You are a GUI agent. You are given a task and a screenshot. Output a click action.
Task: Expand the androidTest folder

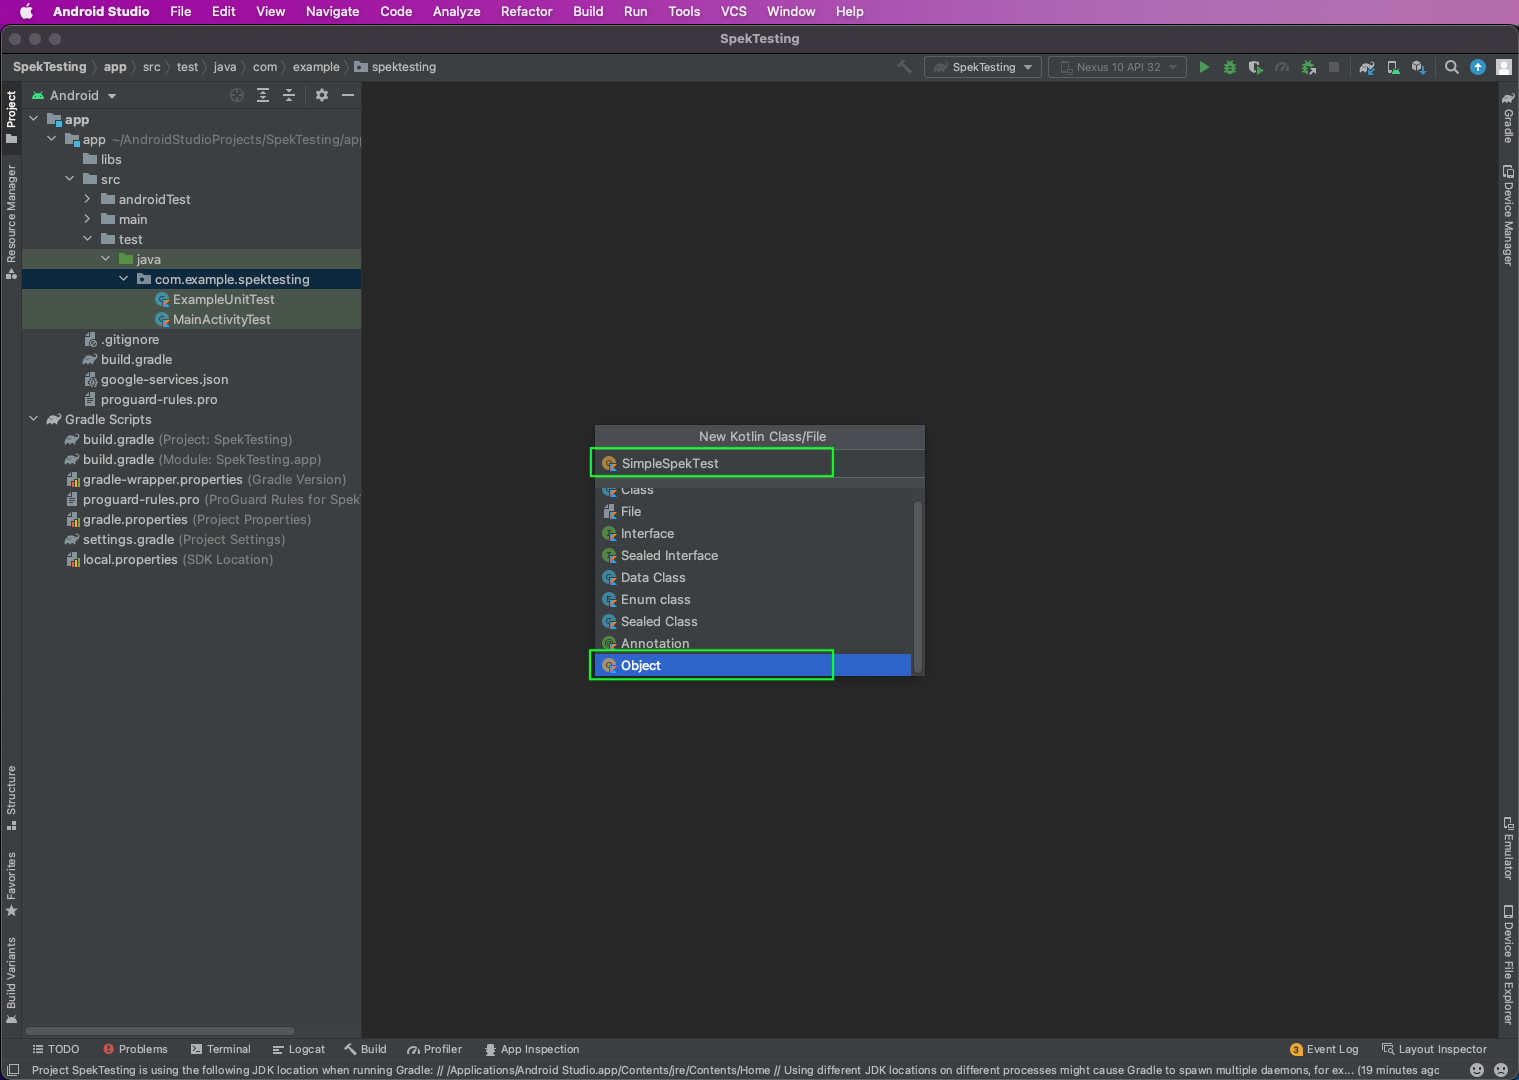click(x=88, y=199)
